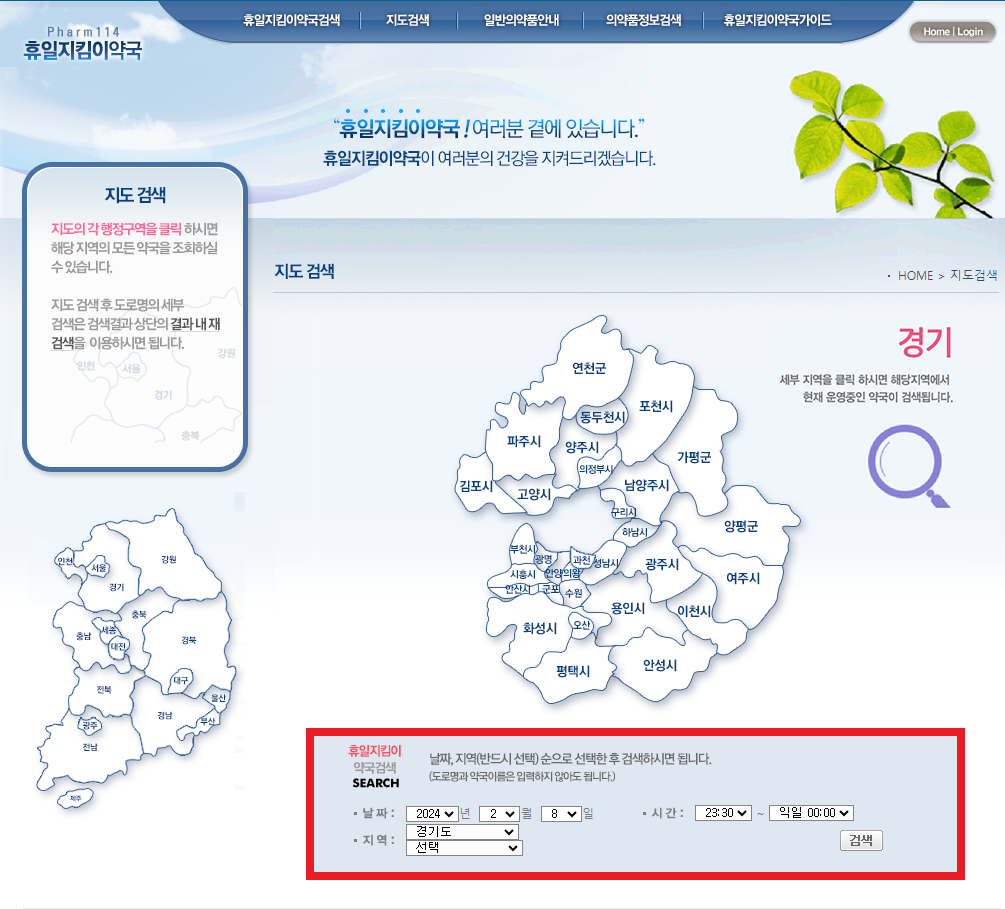
Task: Select 여주시 on the Gyeonggi map
Action: (743, 578)
